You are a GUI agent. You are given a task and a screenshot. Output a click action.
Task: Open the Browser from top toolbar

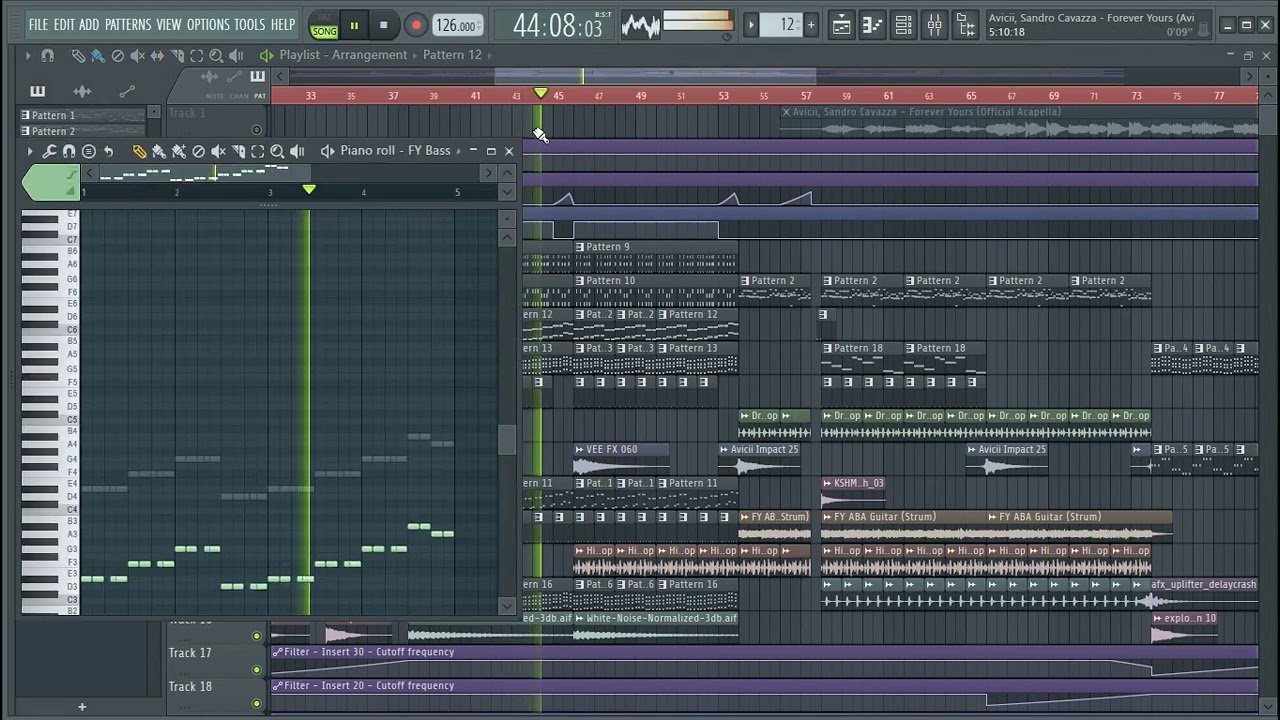[965, 25]
